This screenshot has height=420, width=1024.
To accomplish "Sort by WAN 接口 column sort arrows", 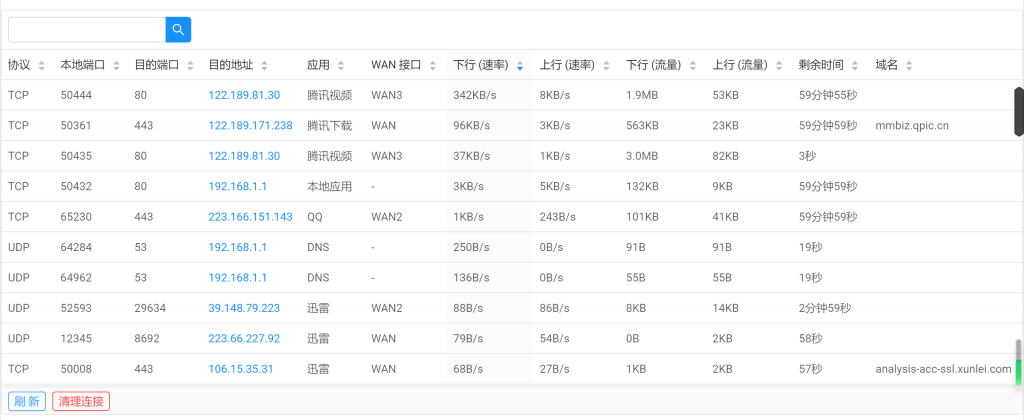I will point(433,65).
